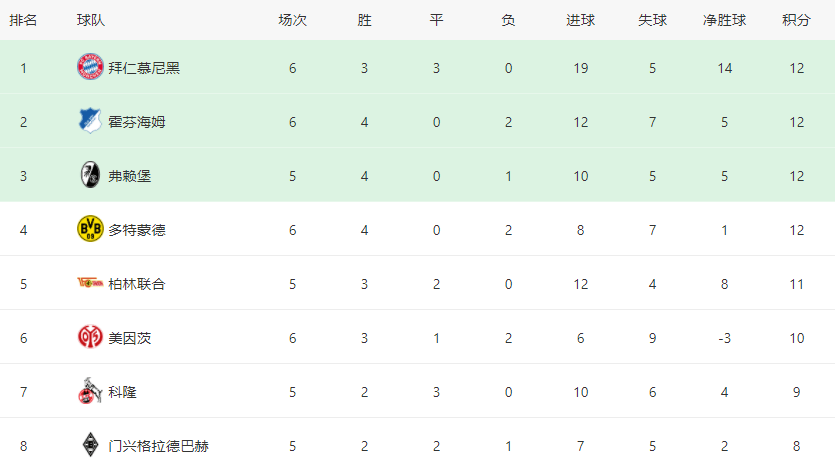Image resolution: width=840 pixels, height=470 pixels.
Task: Open the 多特蒙德 team name link
Action: (137, 230)
